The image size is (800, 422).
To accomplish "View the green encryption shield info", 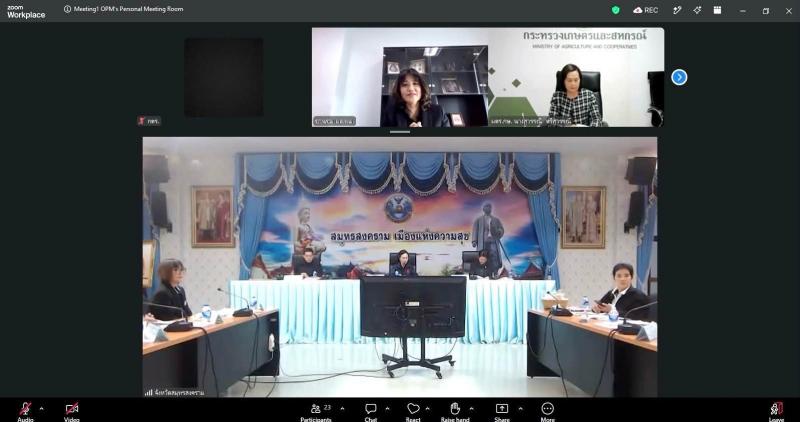I will pos(616,10).
